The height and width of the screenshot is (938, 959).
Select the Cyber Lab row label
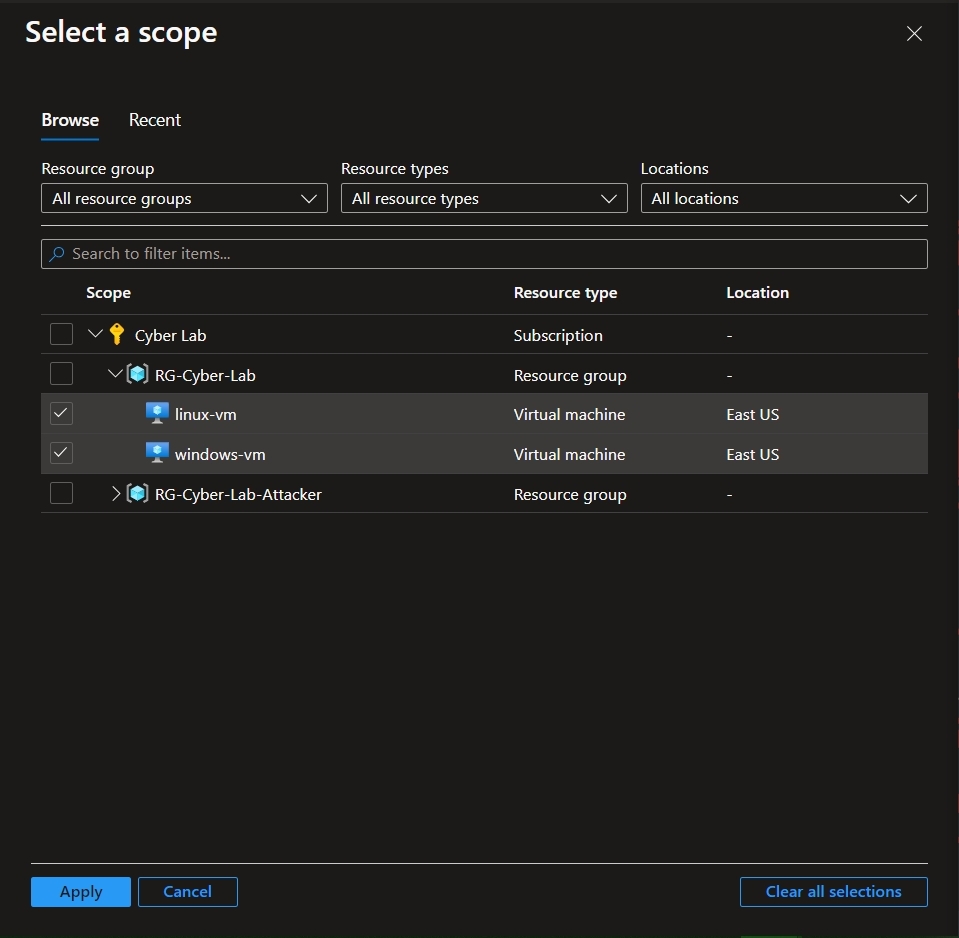pyautogui.click(x=170, y=336)
